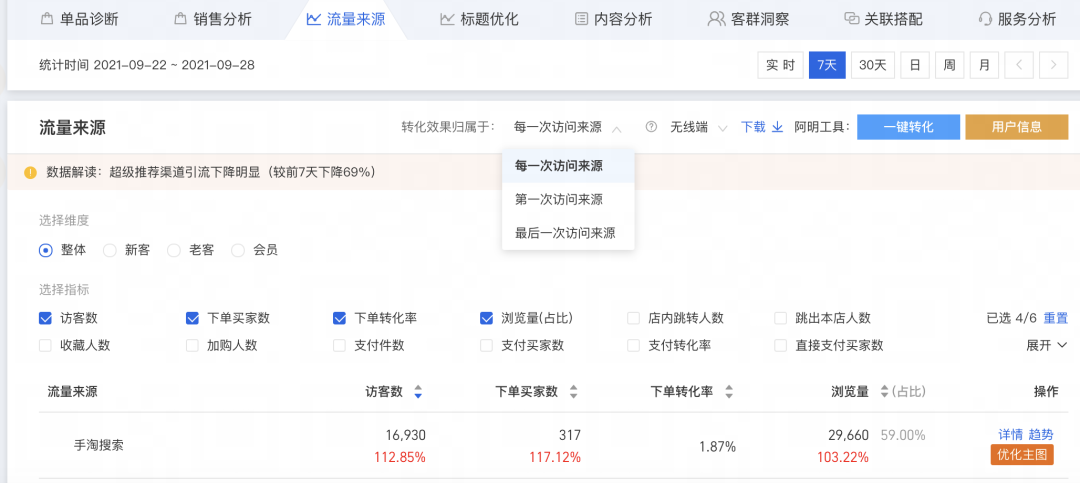Click the yellow warning icon beside 数据解读
Screen dimensions: 1080x483
(x=30, y=172)
